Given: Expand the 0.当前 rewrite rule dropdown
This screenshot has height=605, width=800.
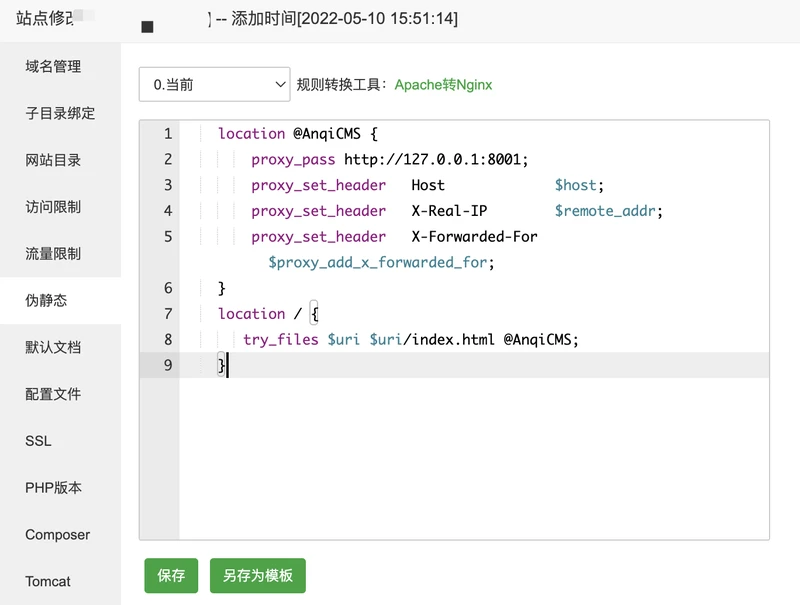Looking at the screenshot, I should coord(214,85).
